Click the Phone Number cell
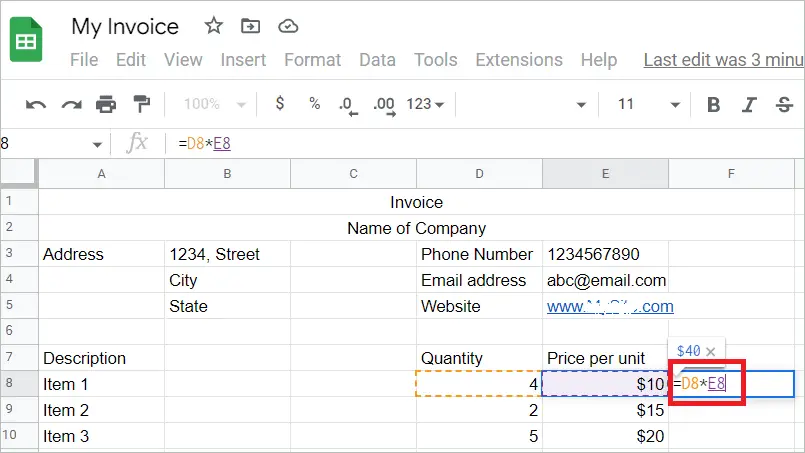 coord(479,254)
